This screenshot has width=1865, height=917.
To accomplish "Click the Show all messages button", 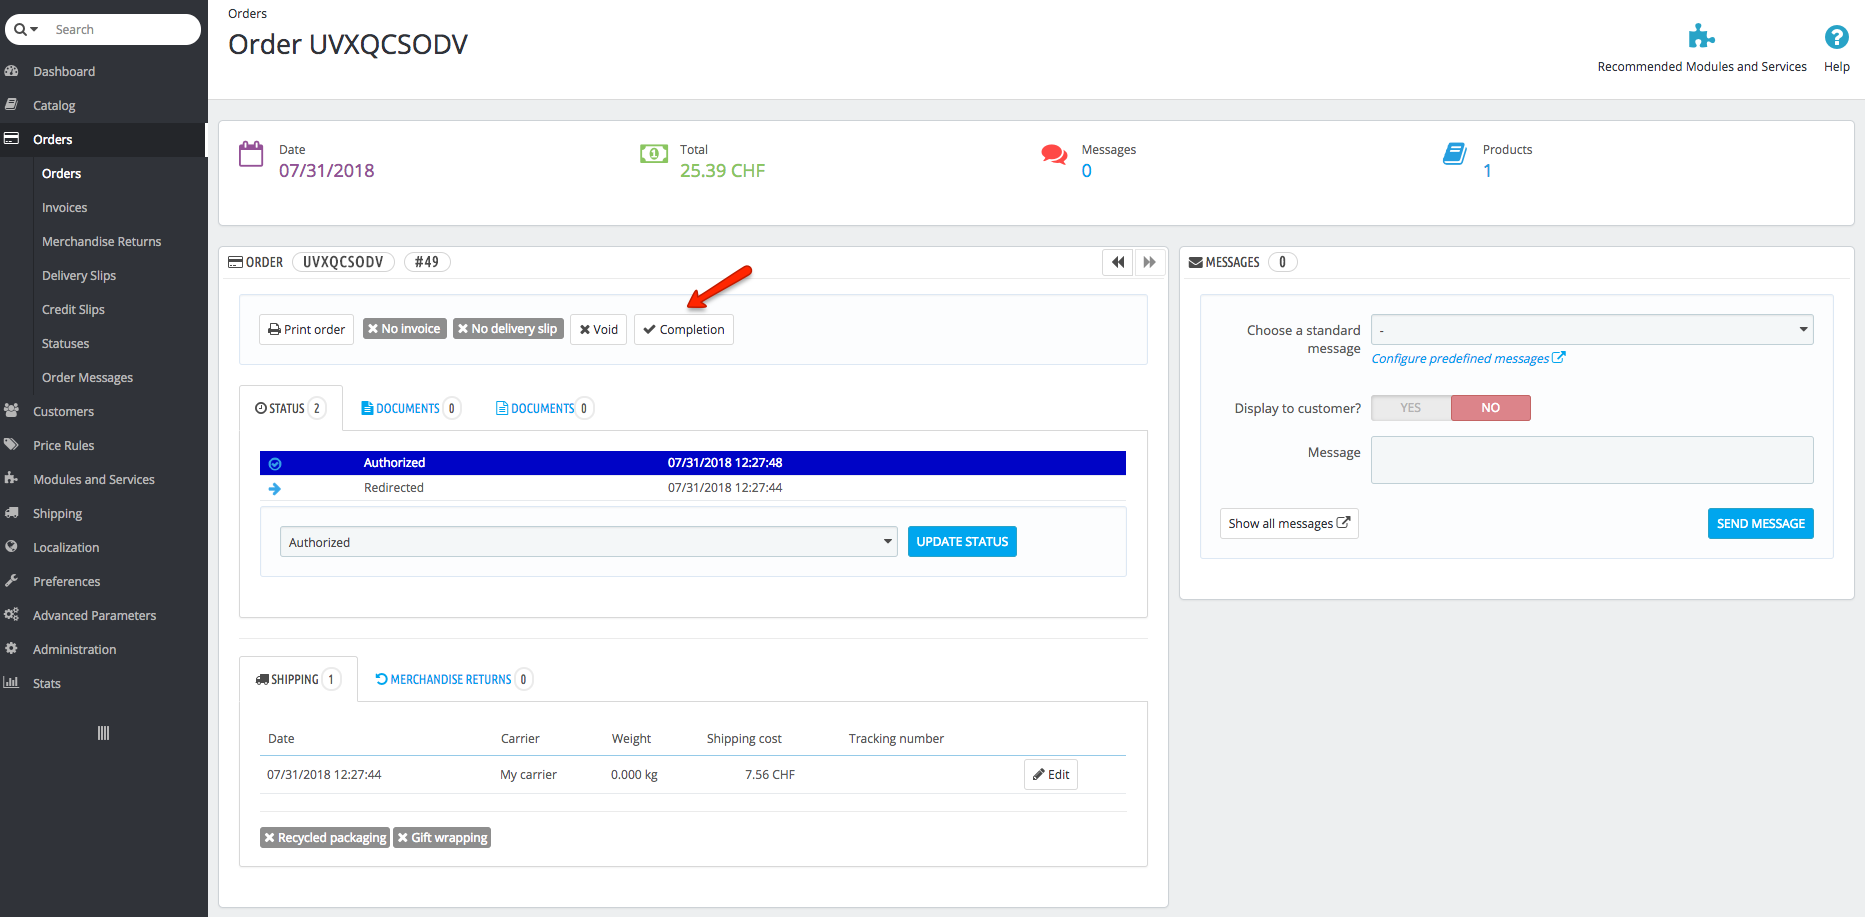I will [x=1289, y=523].
